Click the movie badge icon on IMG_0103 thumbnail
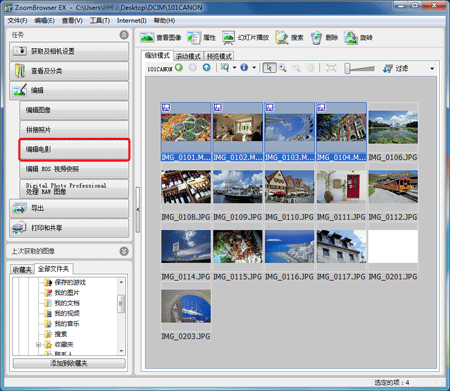Screen dimensions: 450x391 [269, 107]
